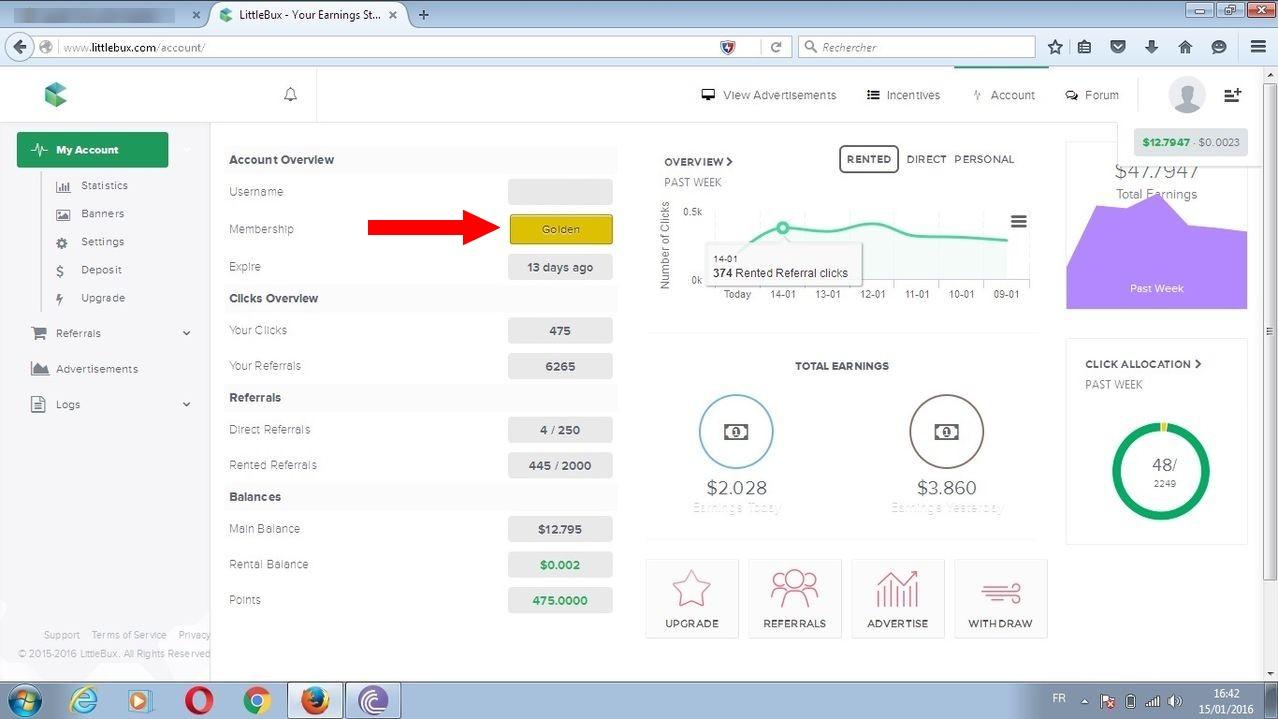Open the user avatar profile
Screen dimensions: 1278x719
[x=1187, y=95]
